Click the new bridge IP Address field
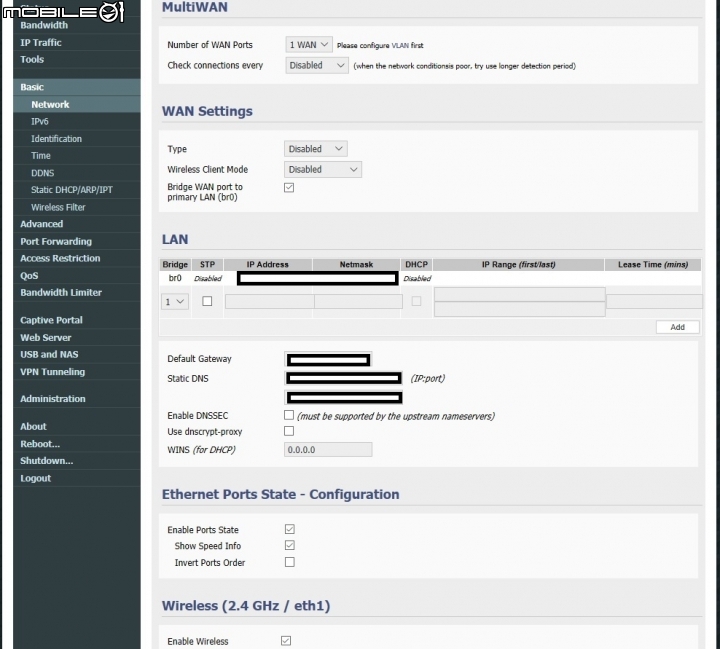Viewport: 720px width, 649px height. coord(270,301)
